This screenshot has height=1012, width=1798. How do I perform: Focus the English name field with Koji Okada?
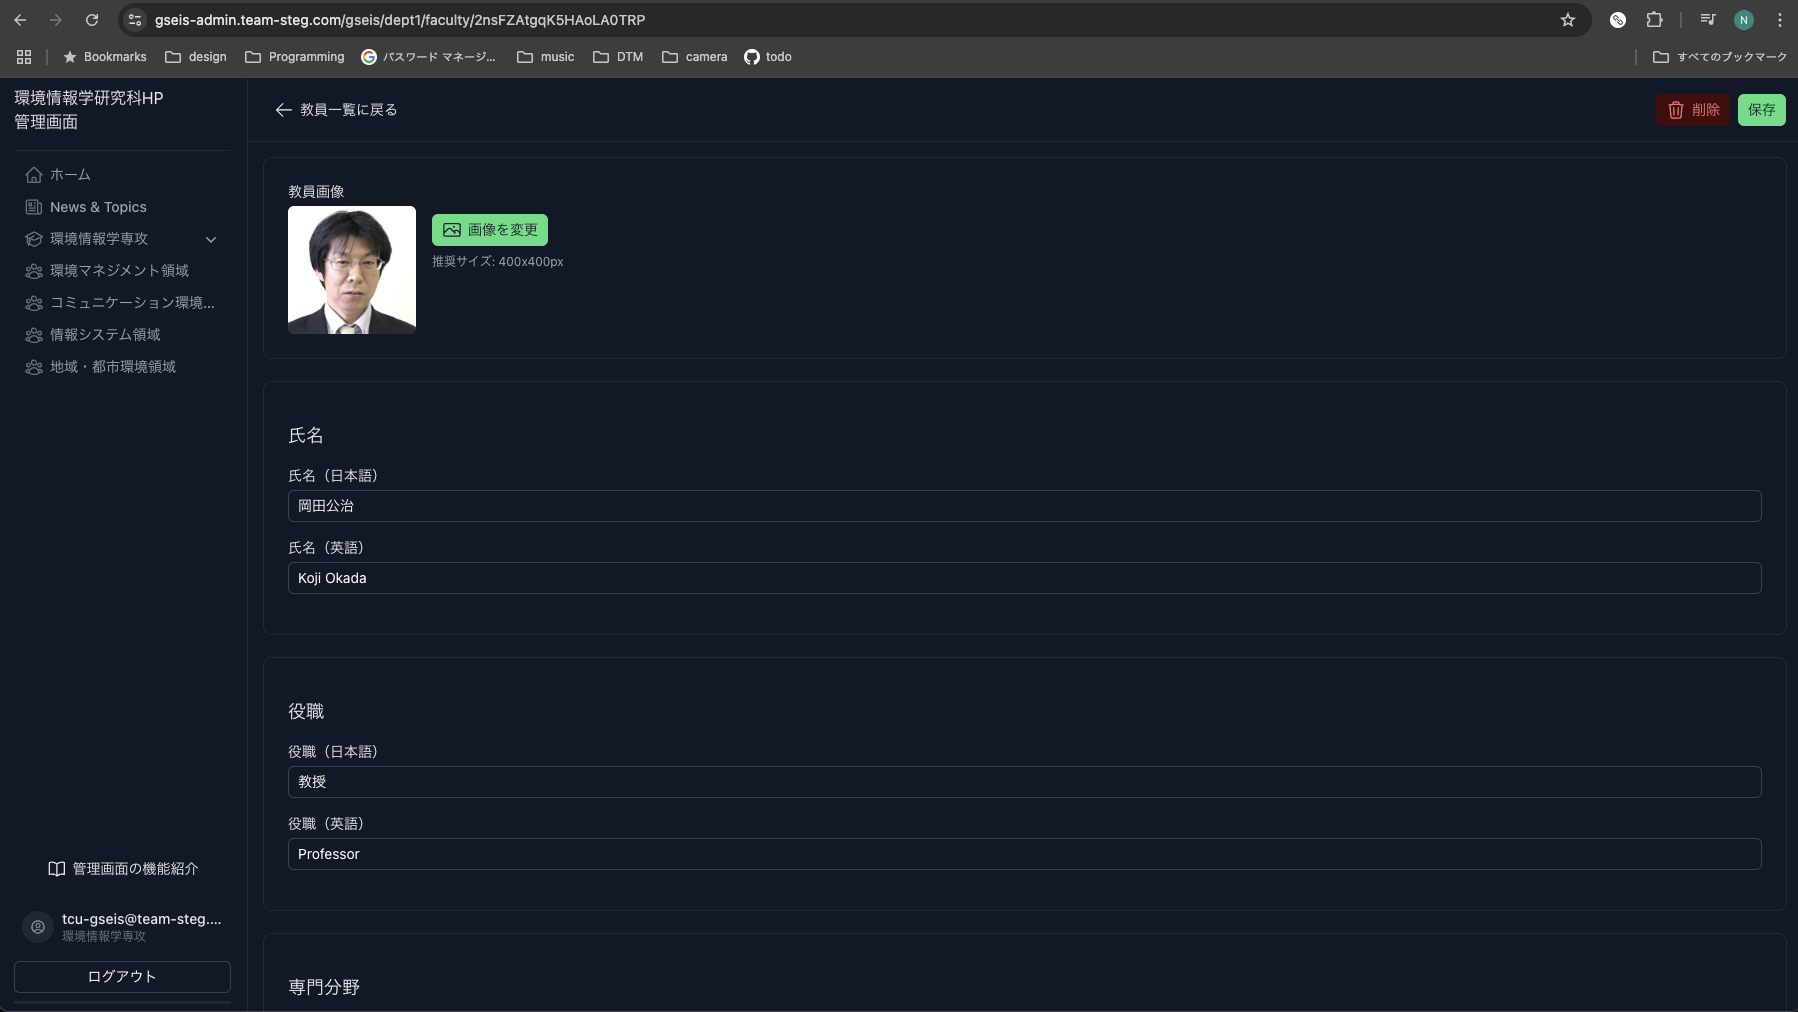[x=1024, y=578]
